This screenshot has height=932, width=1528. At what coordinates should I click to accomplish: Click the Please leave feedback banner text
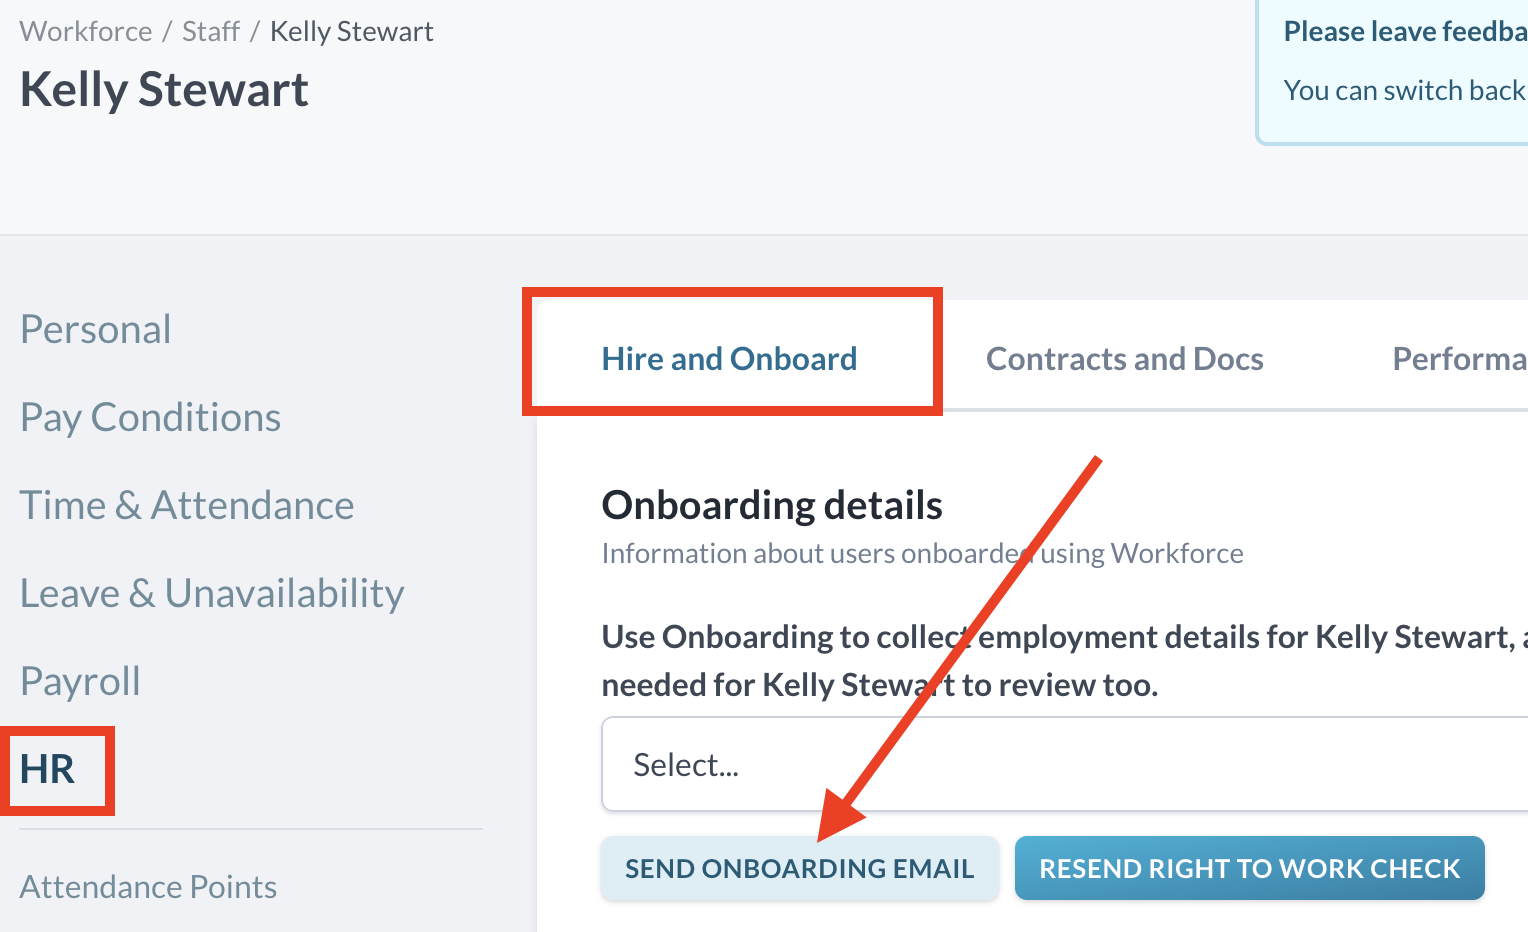click(1404, 31)
